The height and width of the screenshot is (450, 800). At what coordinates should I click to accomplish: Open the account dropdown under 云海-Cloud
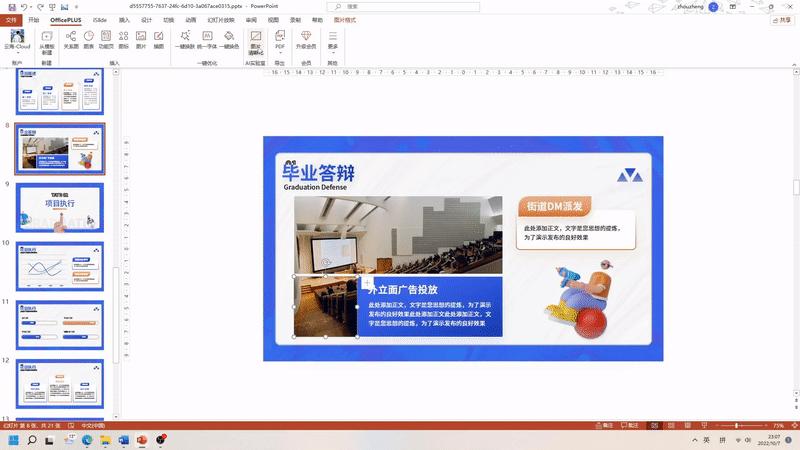click(x=17, y=52)
